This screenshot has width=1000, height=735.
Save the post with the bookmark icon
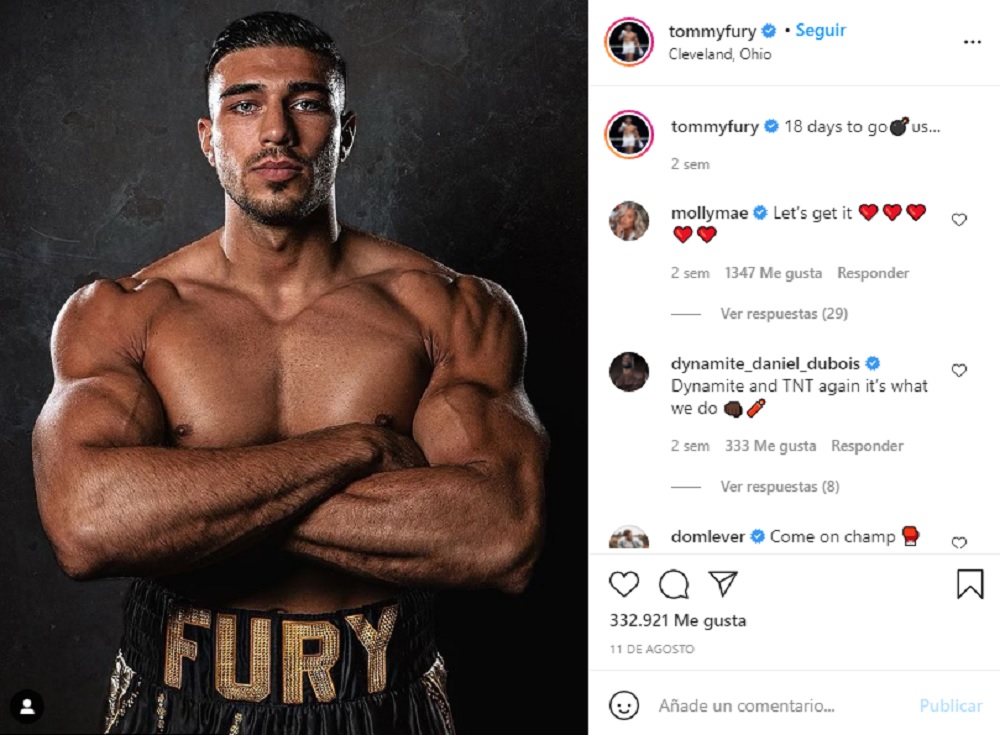point(970,584)
